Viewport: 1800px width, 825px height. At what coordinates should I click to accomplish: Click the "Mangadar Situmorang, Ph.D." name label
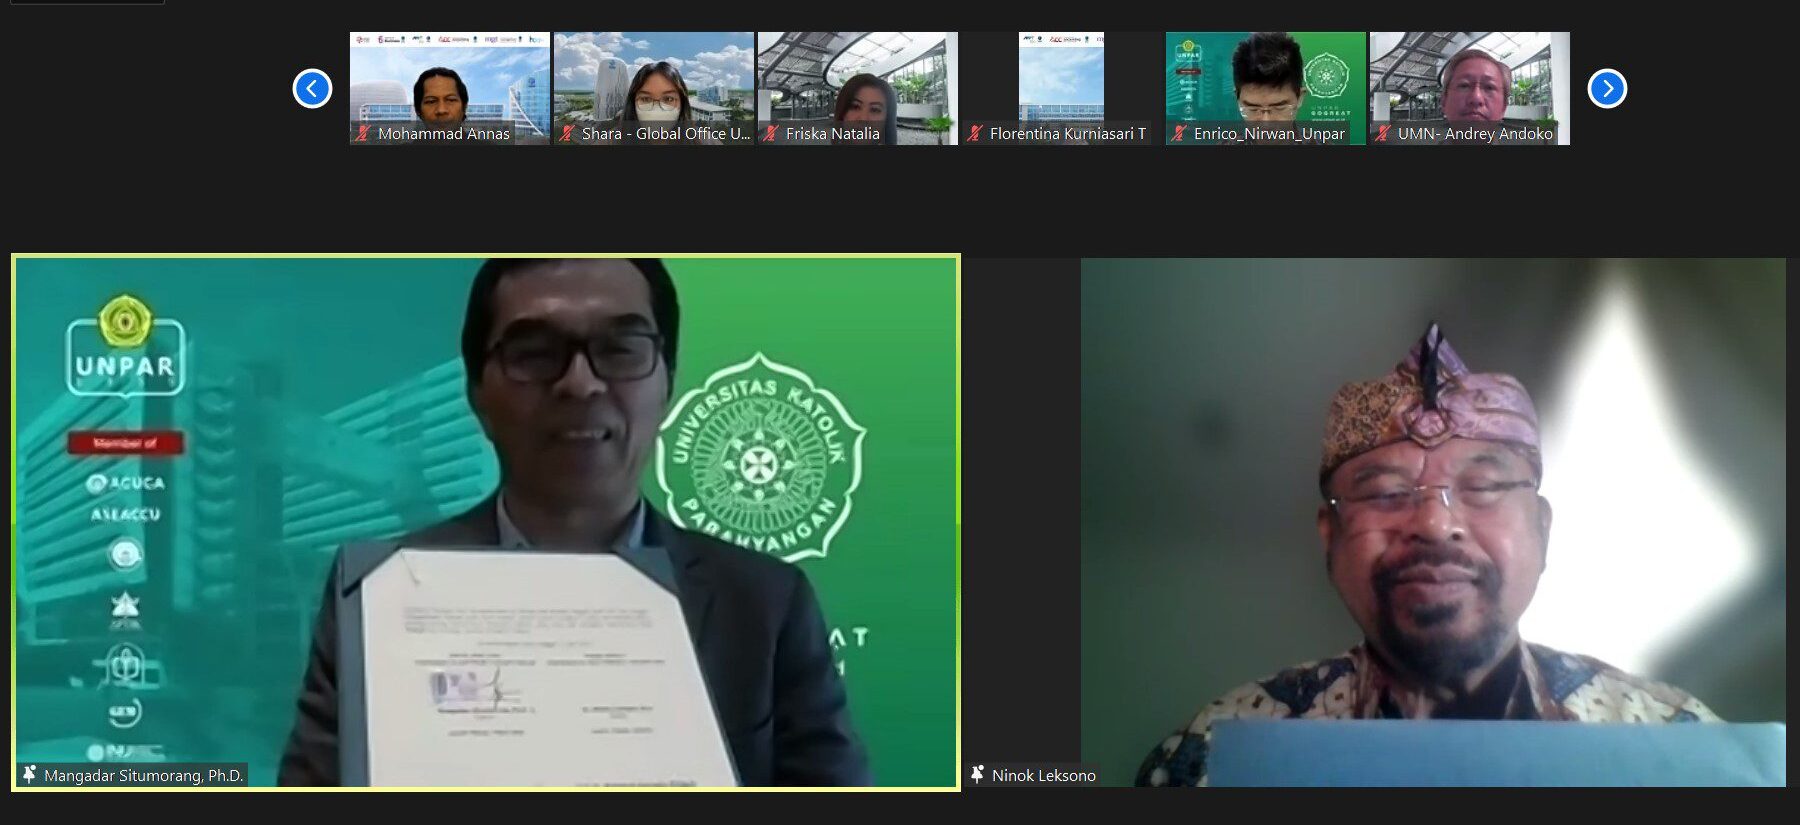(143, 775)
